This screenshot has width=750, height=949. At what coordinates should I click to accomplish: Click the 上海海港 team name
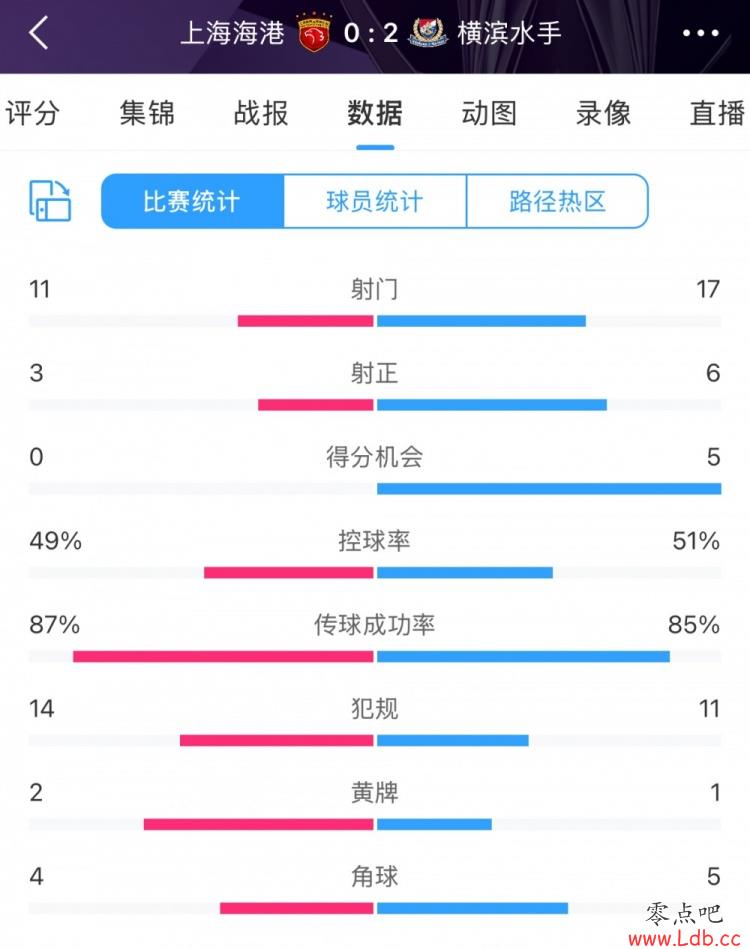coord(232,33)
